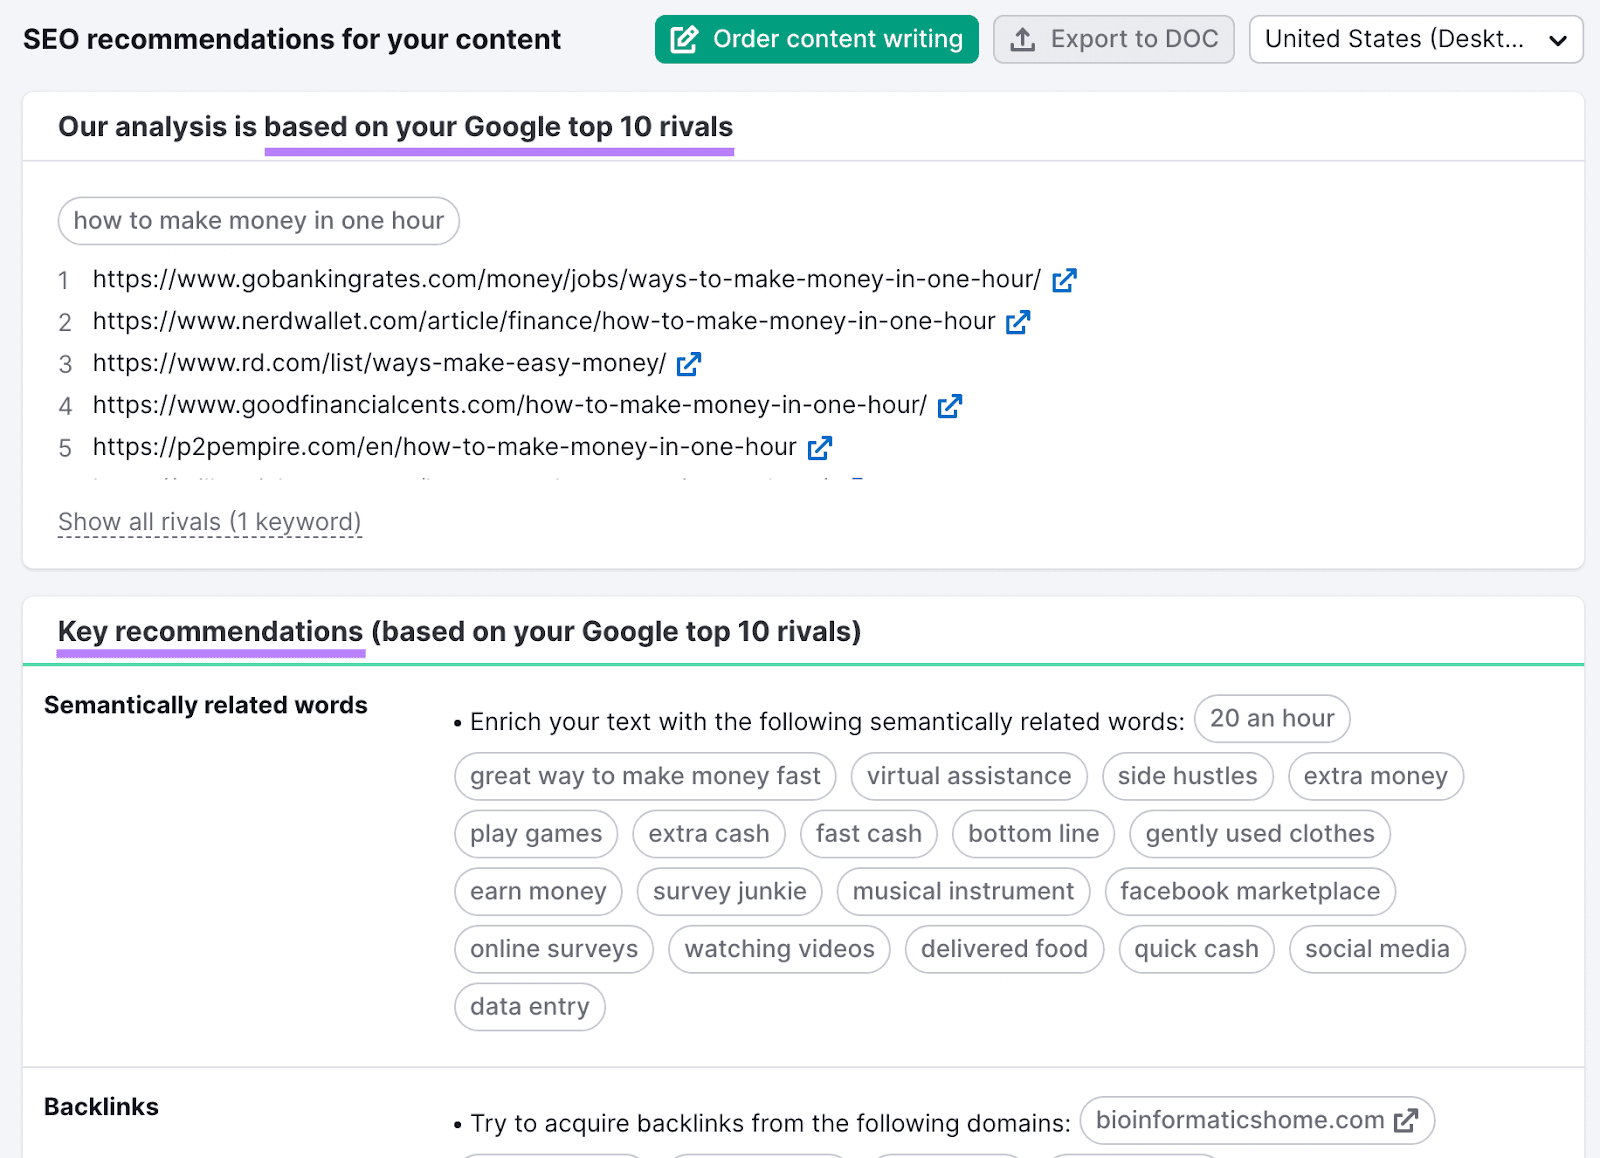Expand Show all rivals (1 keyword)
This screenshot has width=1600, height=1158.
coord(209,521)
